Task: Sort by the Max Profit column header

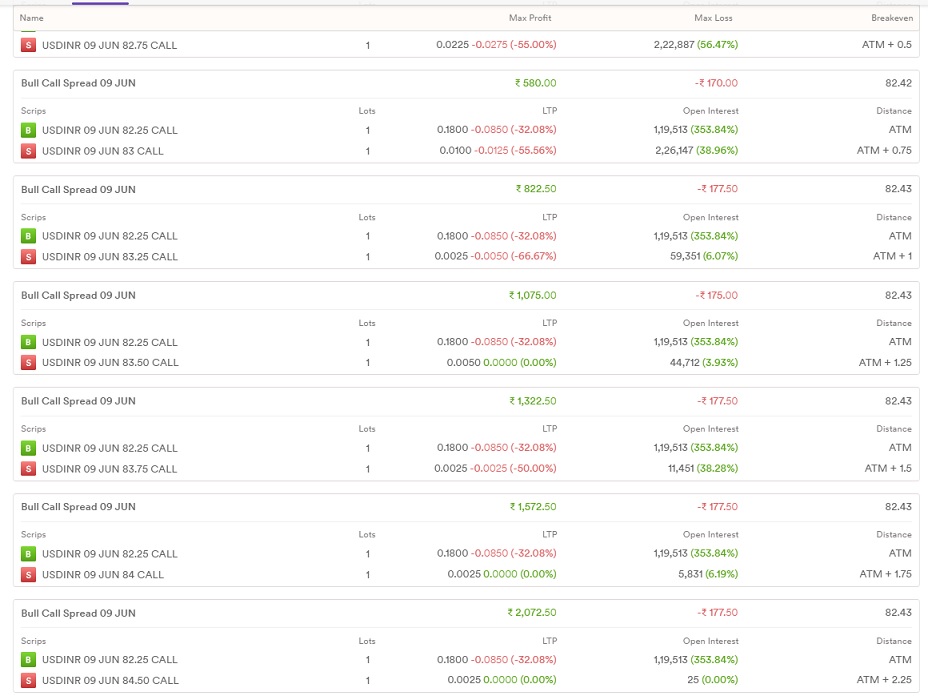Action: pyautogui.click(x=529, y=18)
